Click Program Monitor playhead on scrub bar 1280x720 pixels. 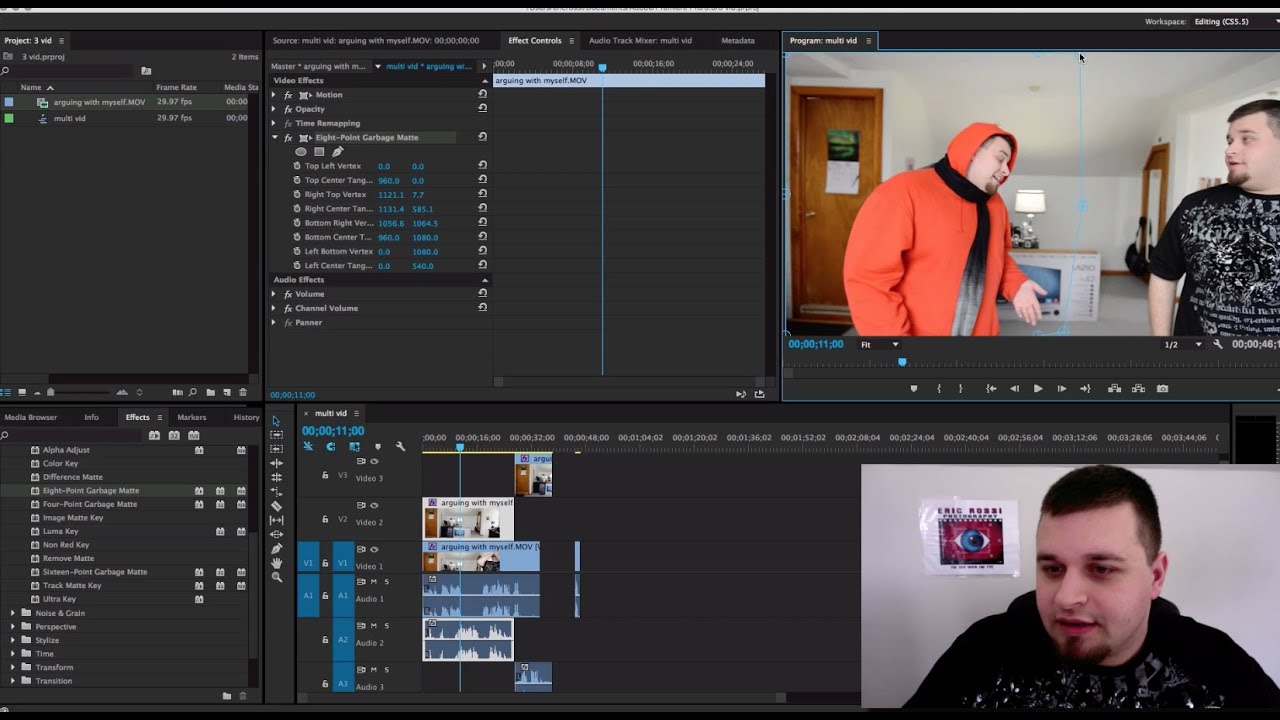(x=902, y=362)
